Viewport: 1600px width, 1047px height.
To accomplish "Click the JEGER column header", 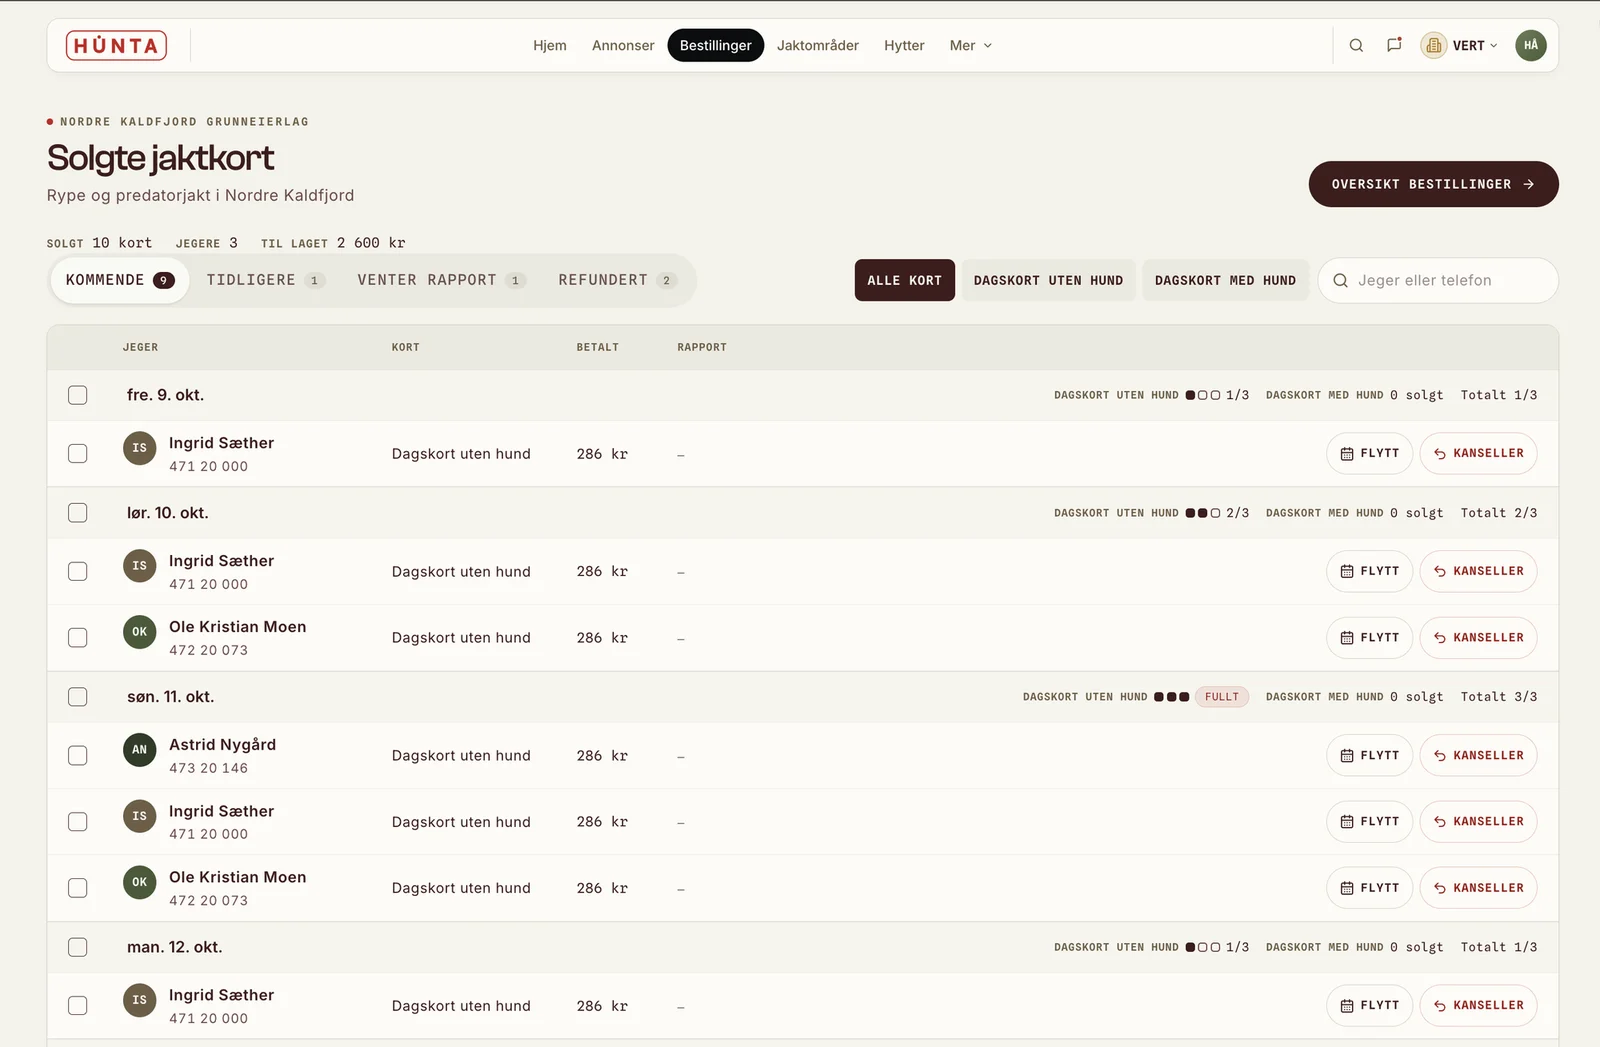I will point(141,347).
